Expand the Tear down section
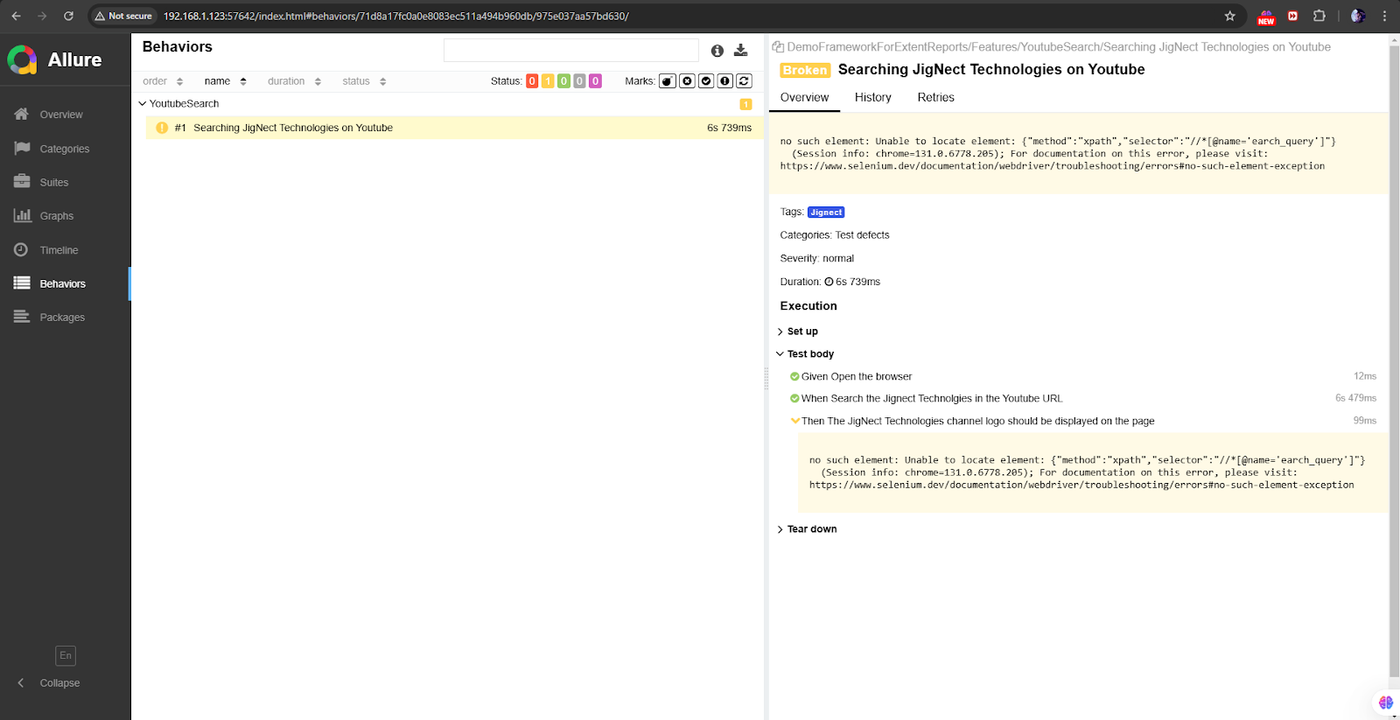1400x720 pixels. 807,529
